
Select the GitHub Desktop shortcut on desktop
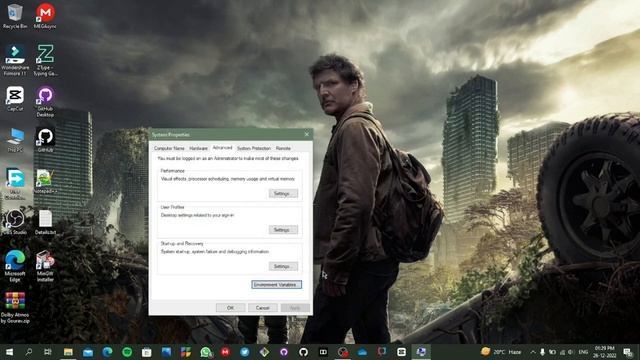click(45, 102)
